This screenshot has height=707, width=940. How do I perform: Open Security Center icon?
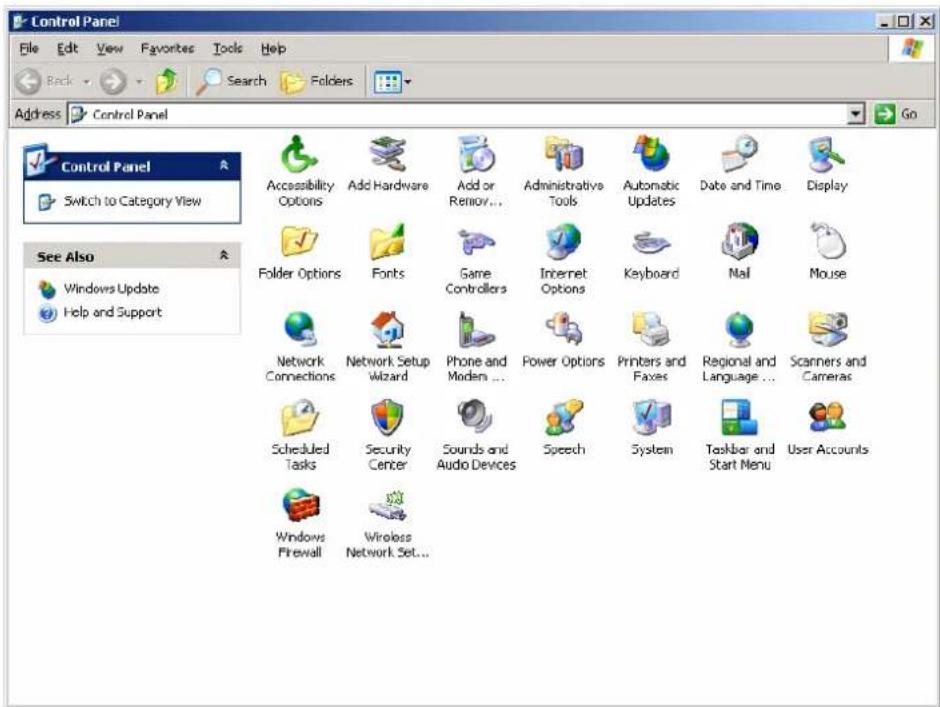point(388,418)
